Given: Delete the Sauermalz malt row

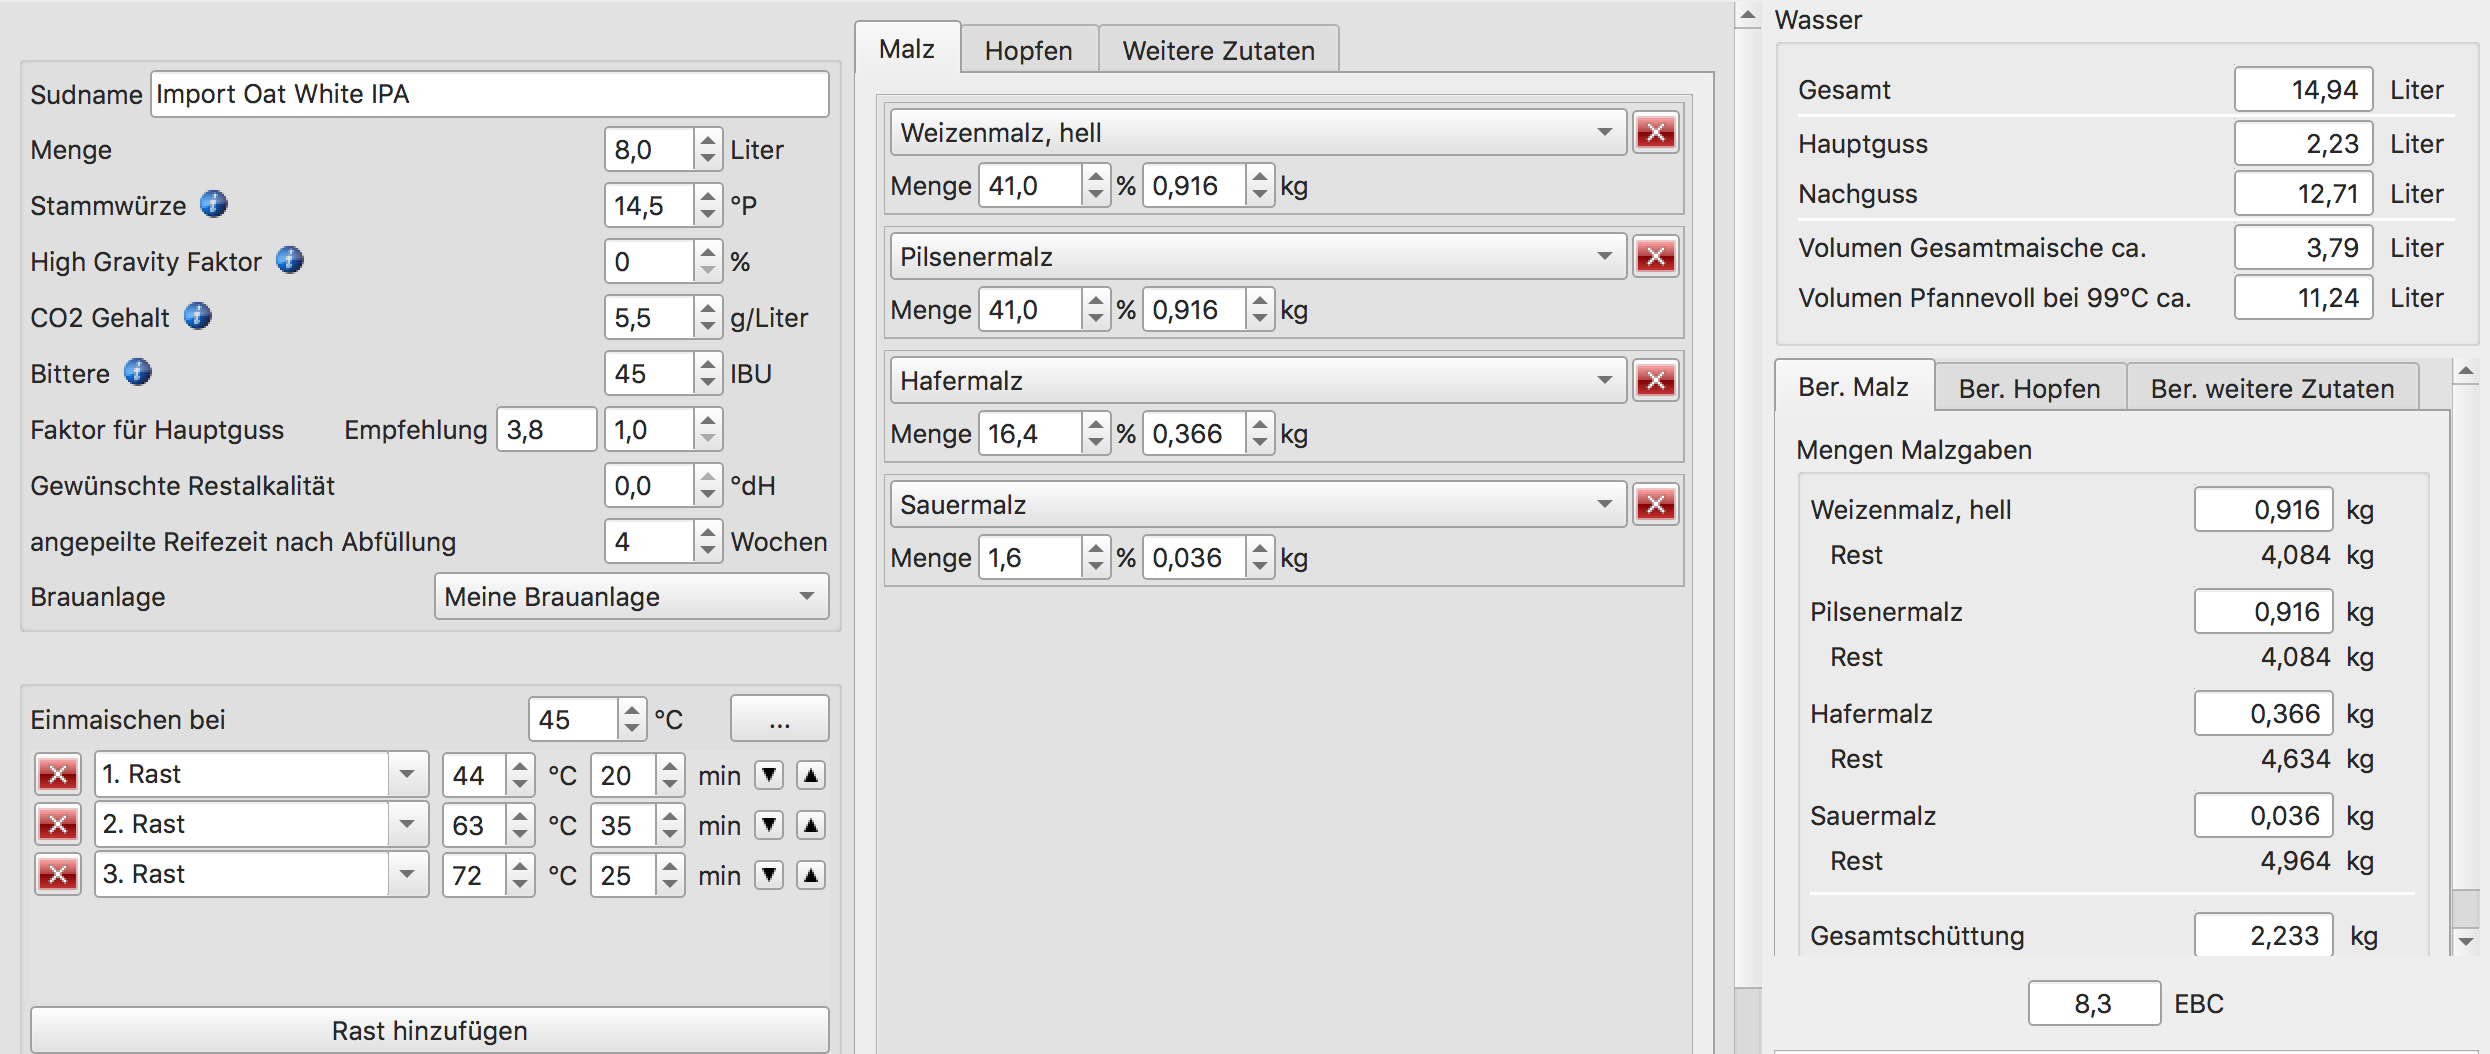Looking at the screenshot, I should pos(1655,504).
